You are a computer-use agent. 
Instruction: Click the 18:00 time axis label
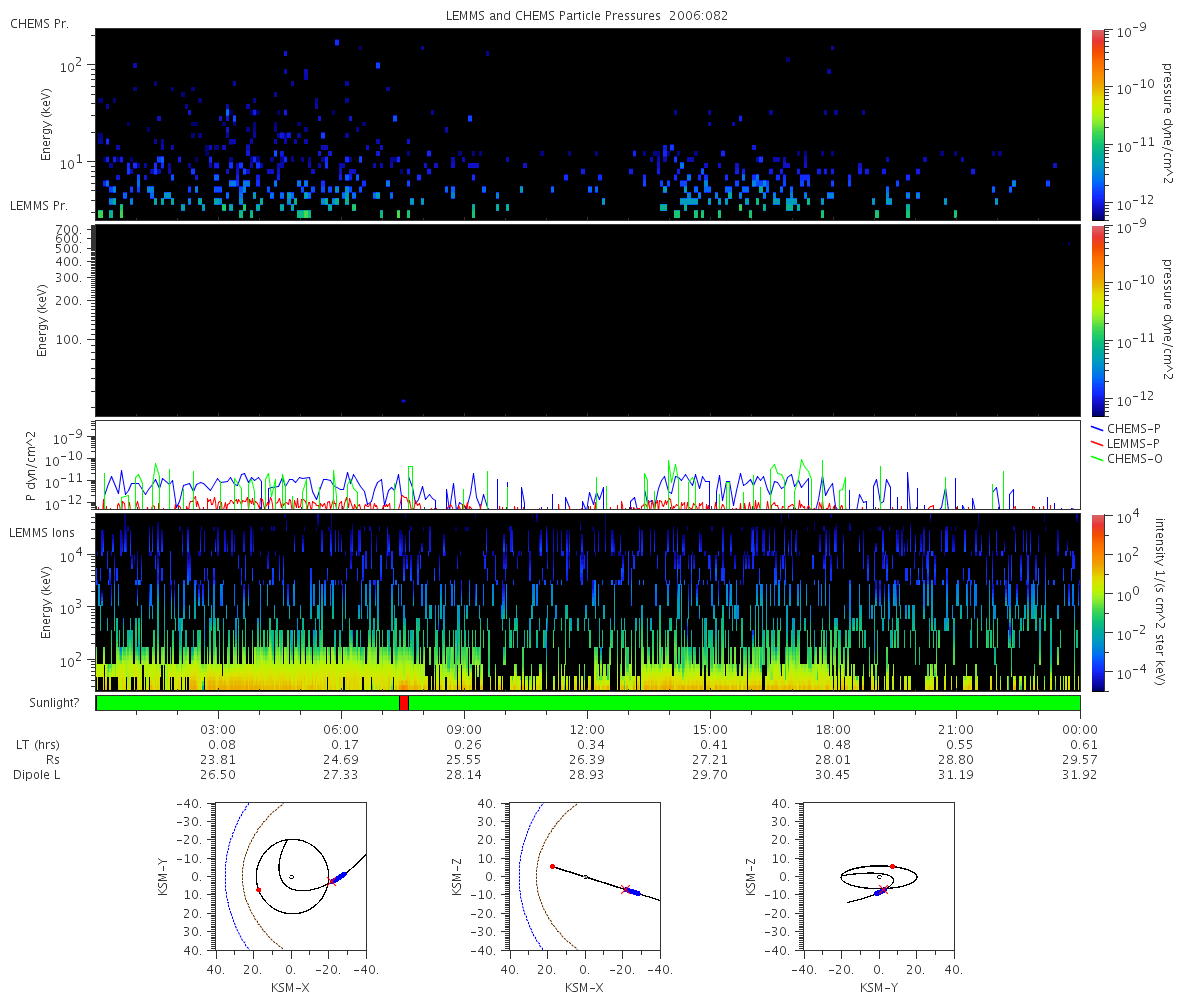[833, 730]
